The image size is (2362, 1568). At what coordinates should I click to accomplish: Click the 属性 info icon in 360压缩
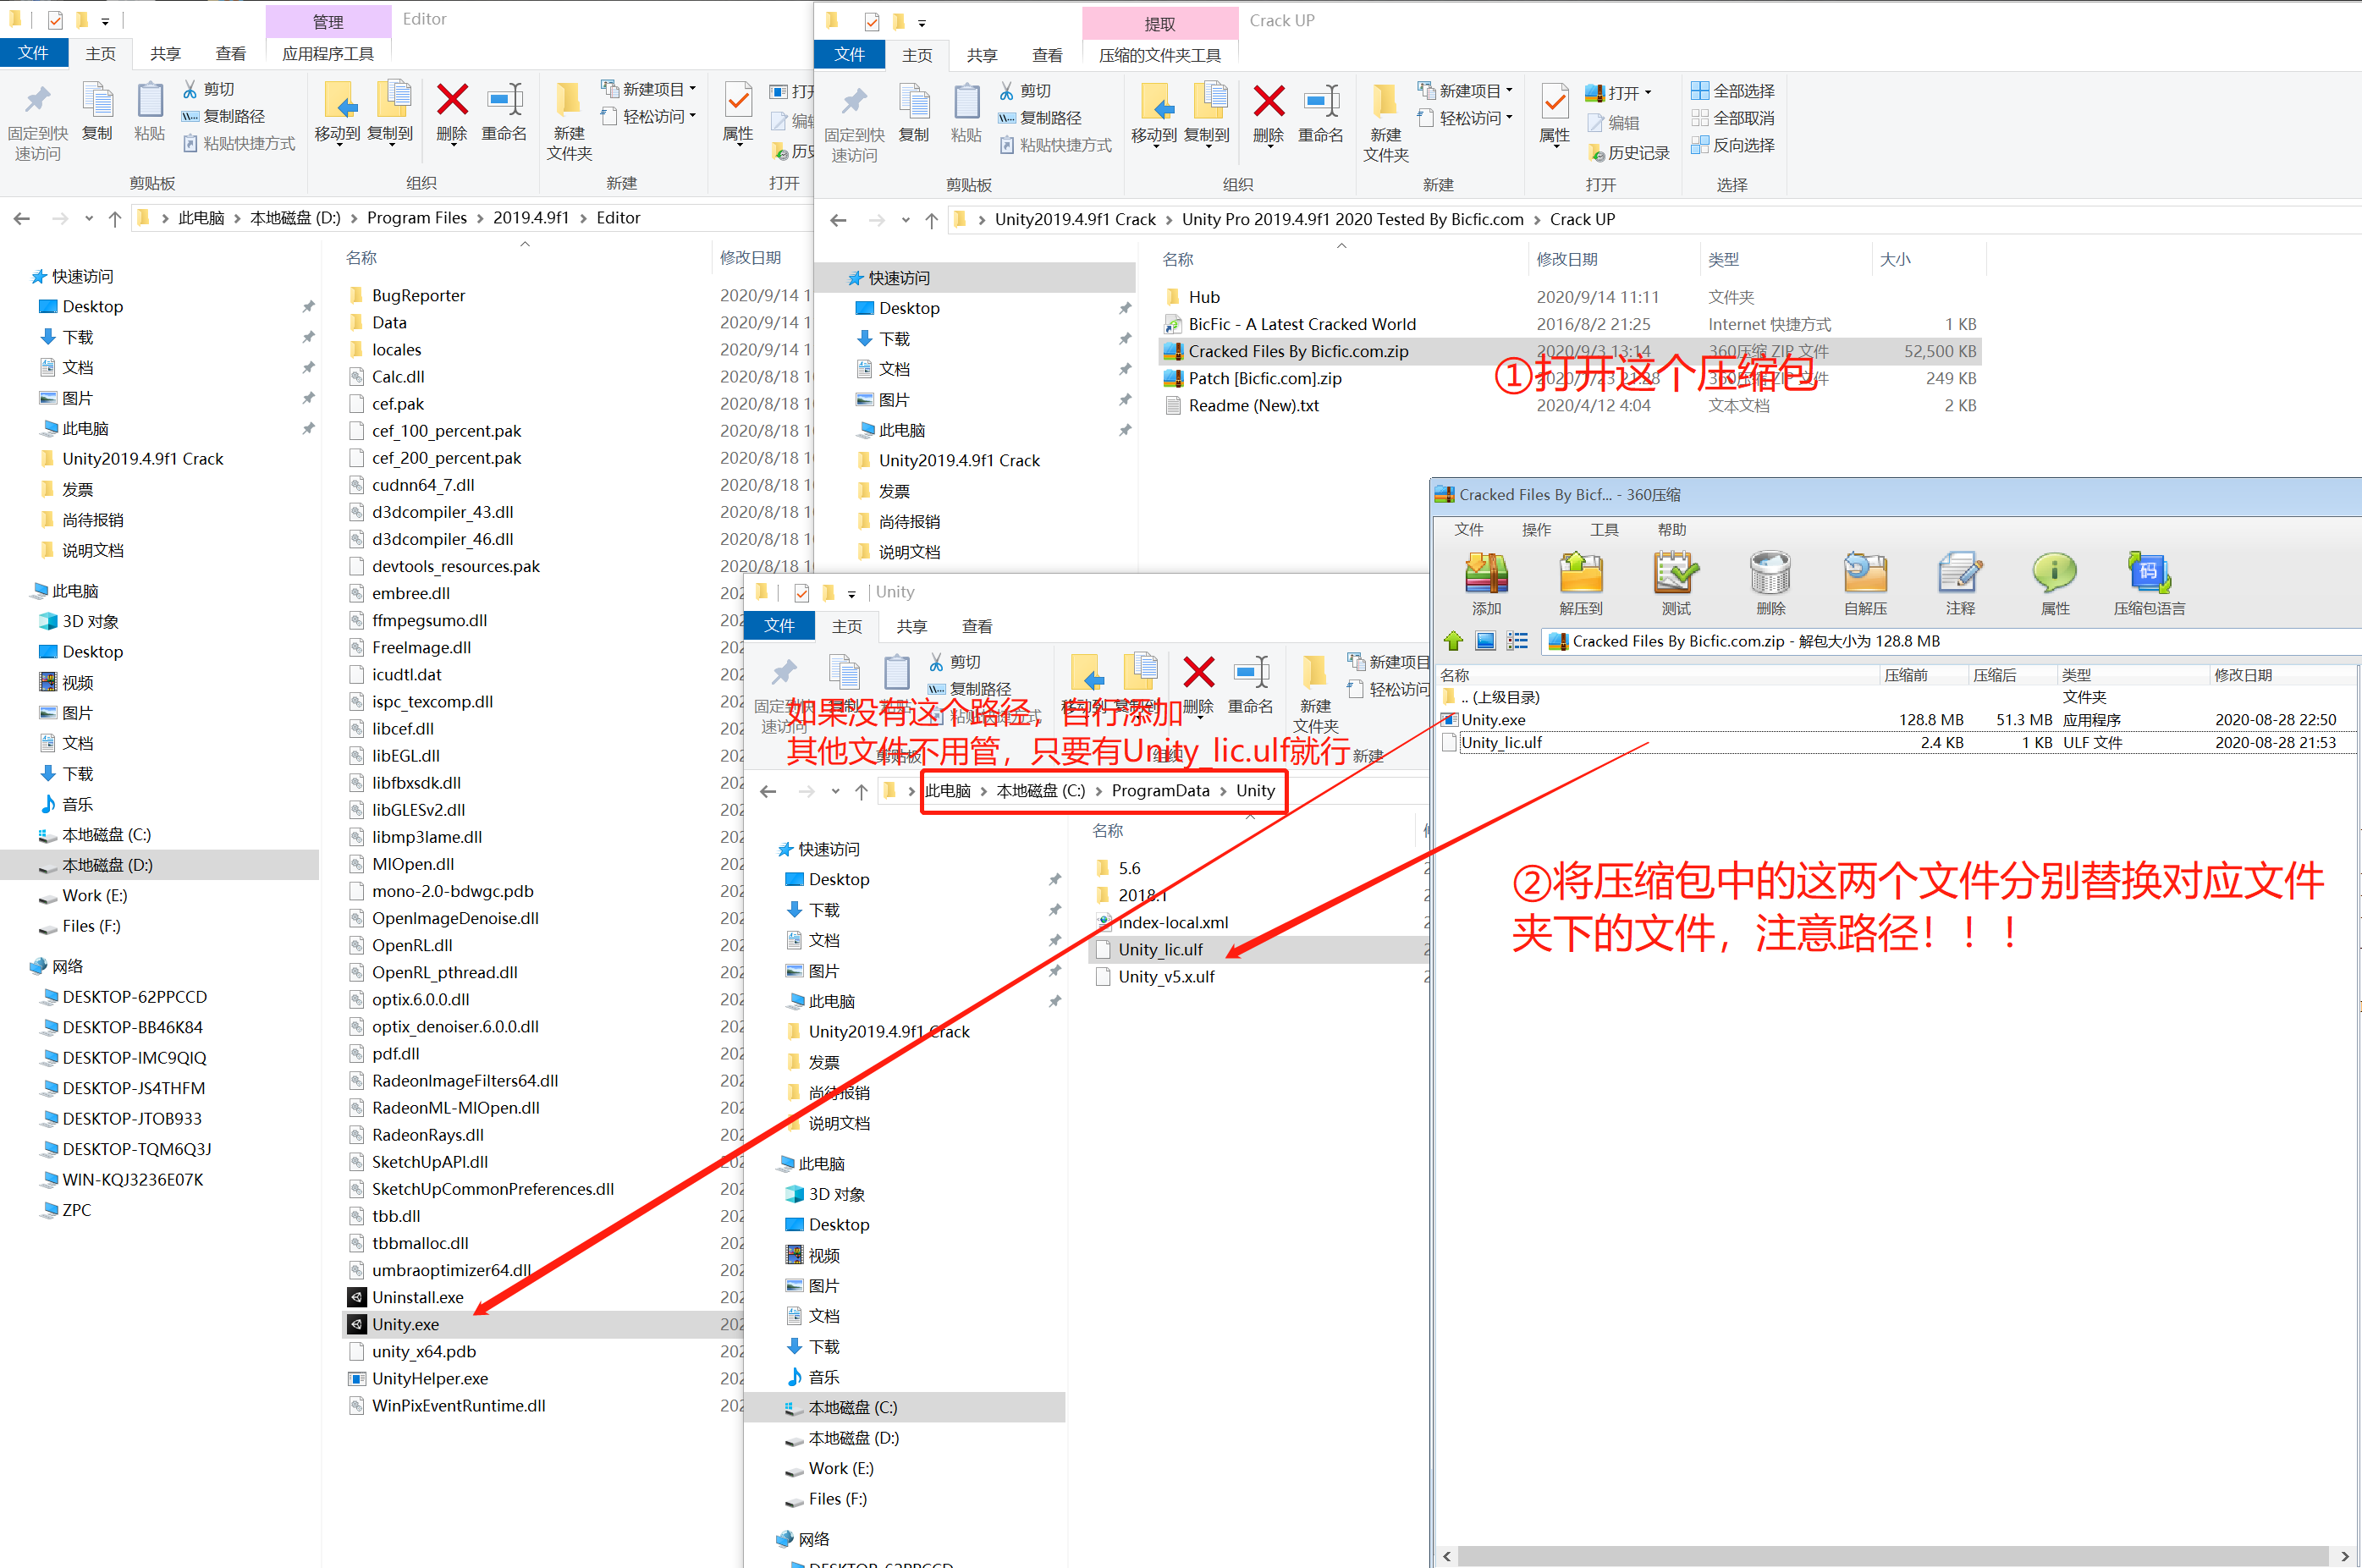coord(2054,574)
